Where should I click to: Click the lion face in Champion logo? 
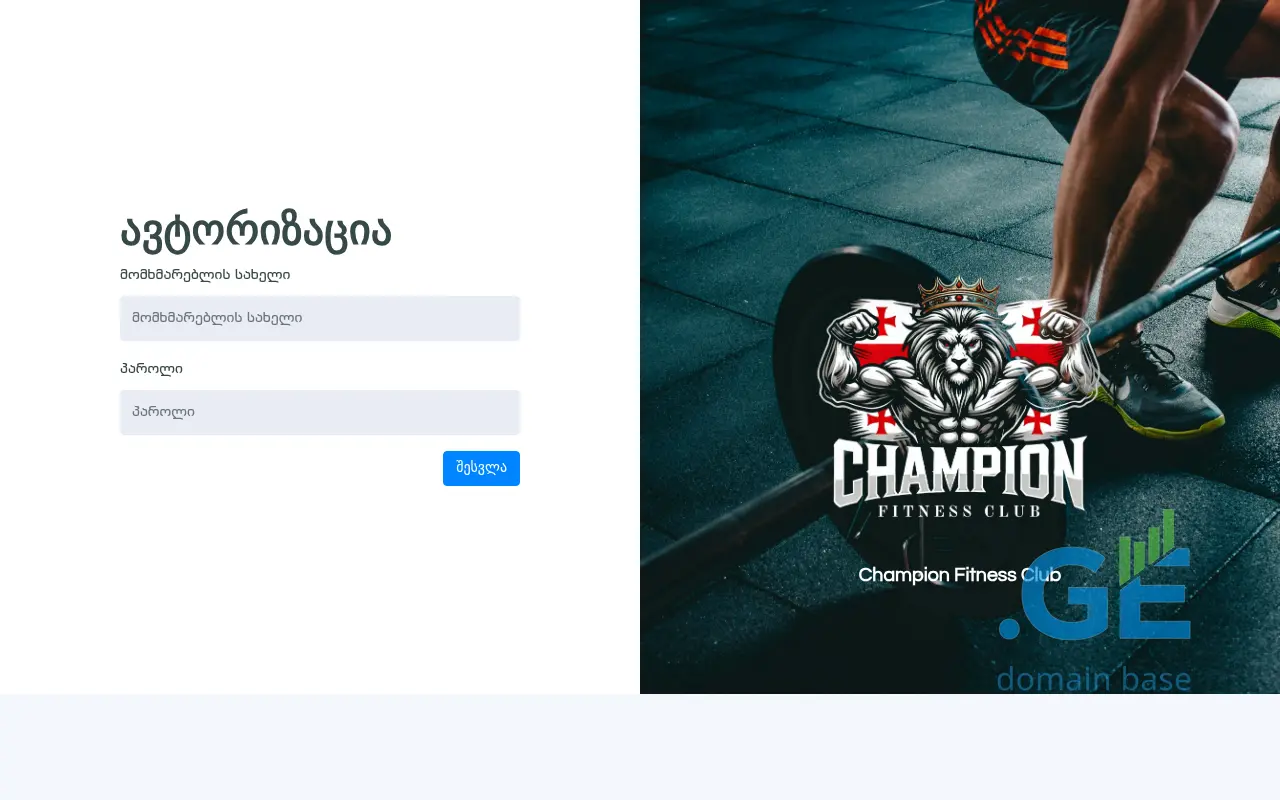(x=959, y=358)
